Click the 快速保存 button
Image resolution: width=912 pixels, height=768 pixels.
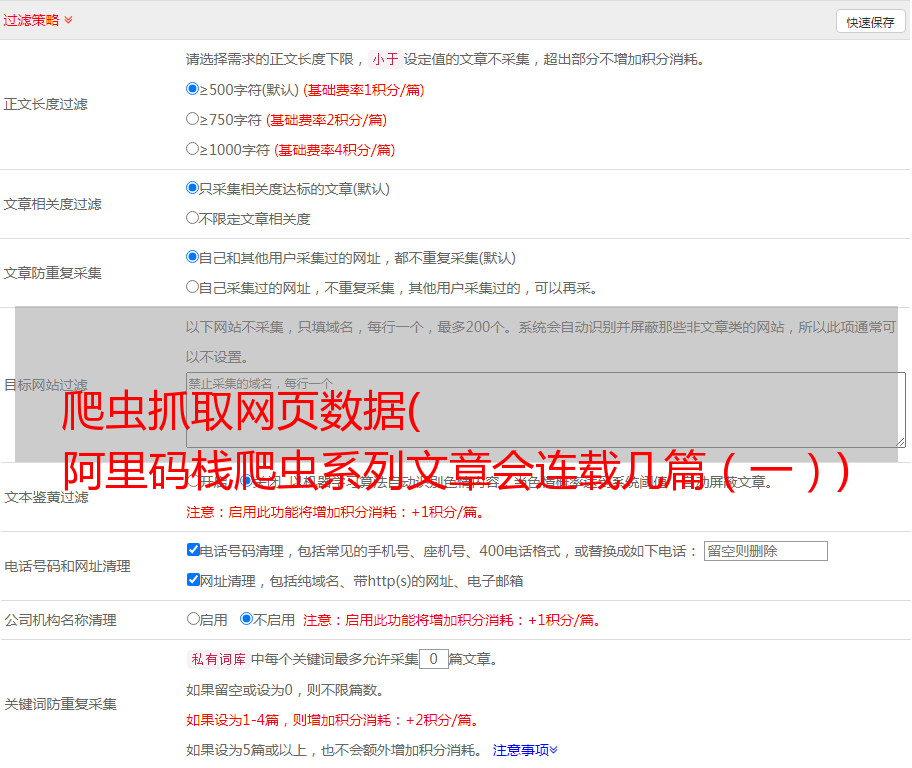(x=870, y=22)
